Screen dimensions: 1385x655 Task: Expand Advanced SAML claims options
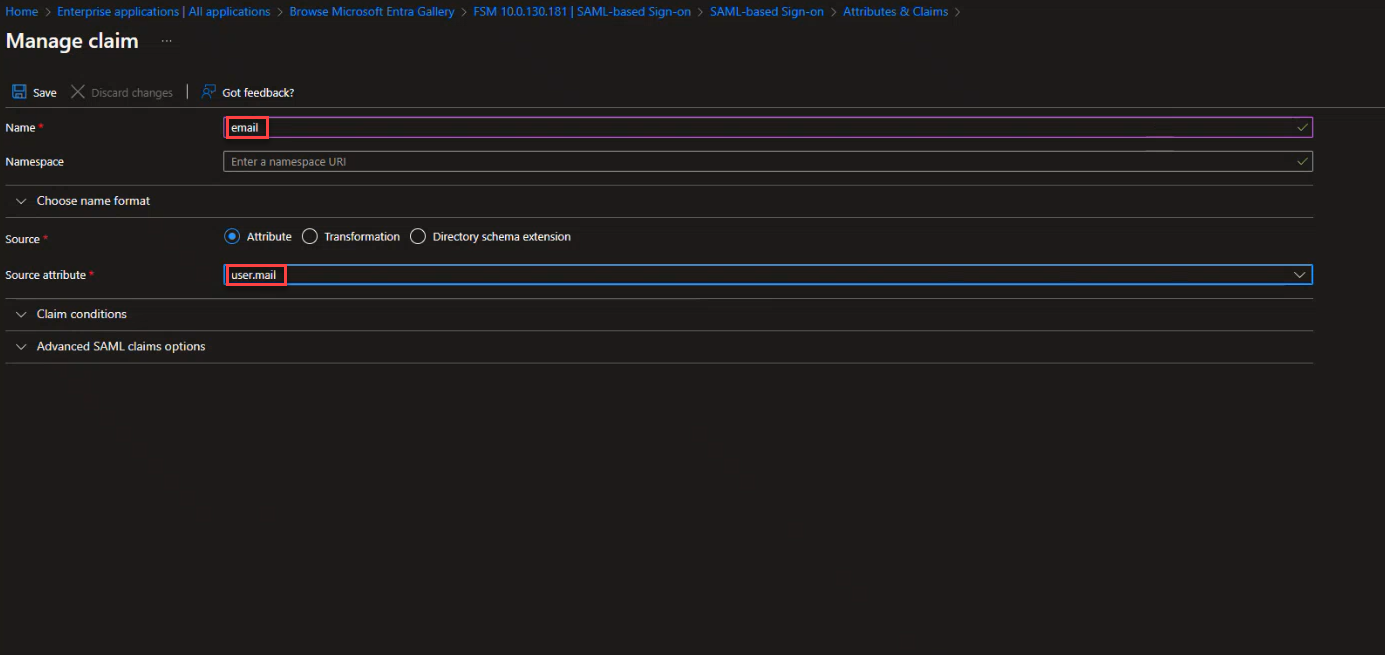point(120,347)
